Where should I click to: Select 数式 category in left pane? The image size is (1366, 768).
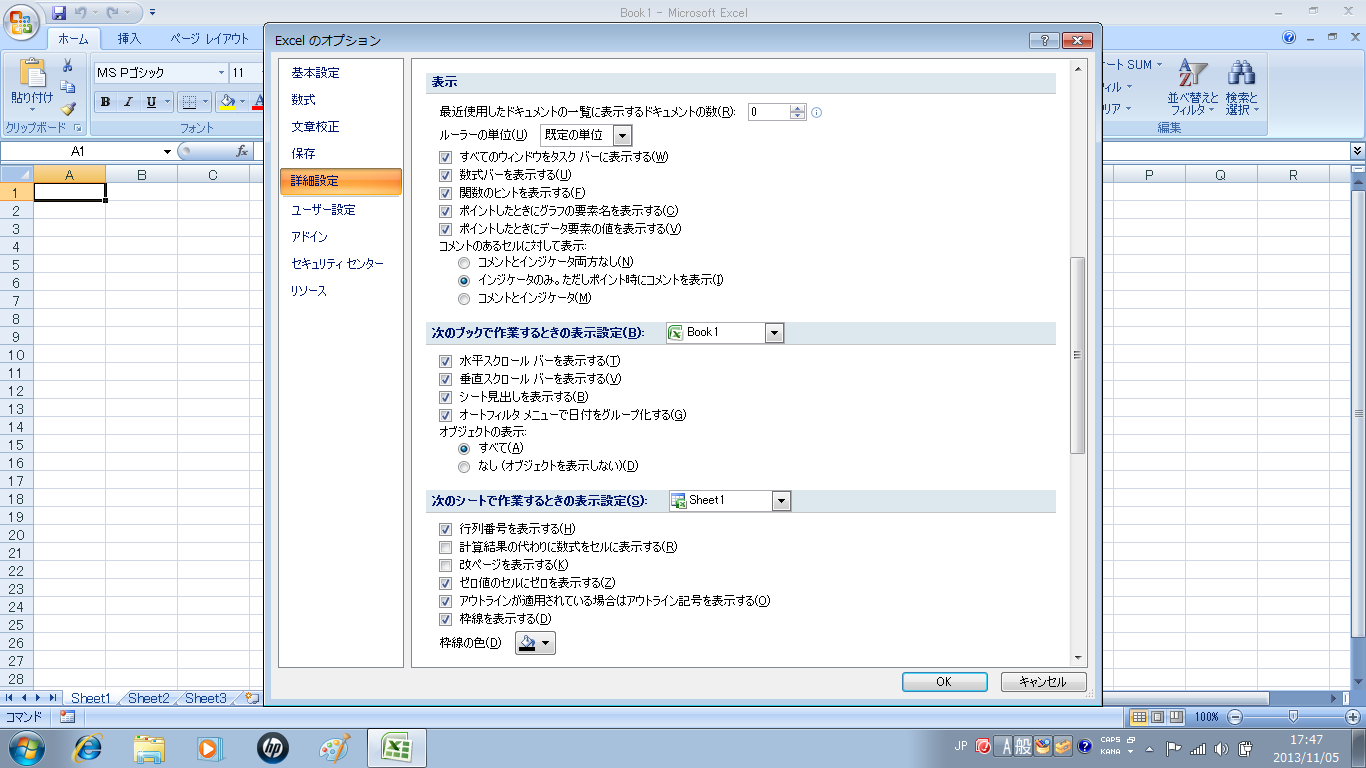point(303,100)
